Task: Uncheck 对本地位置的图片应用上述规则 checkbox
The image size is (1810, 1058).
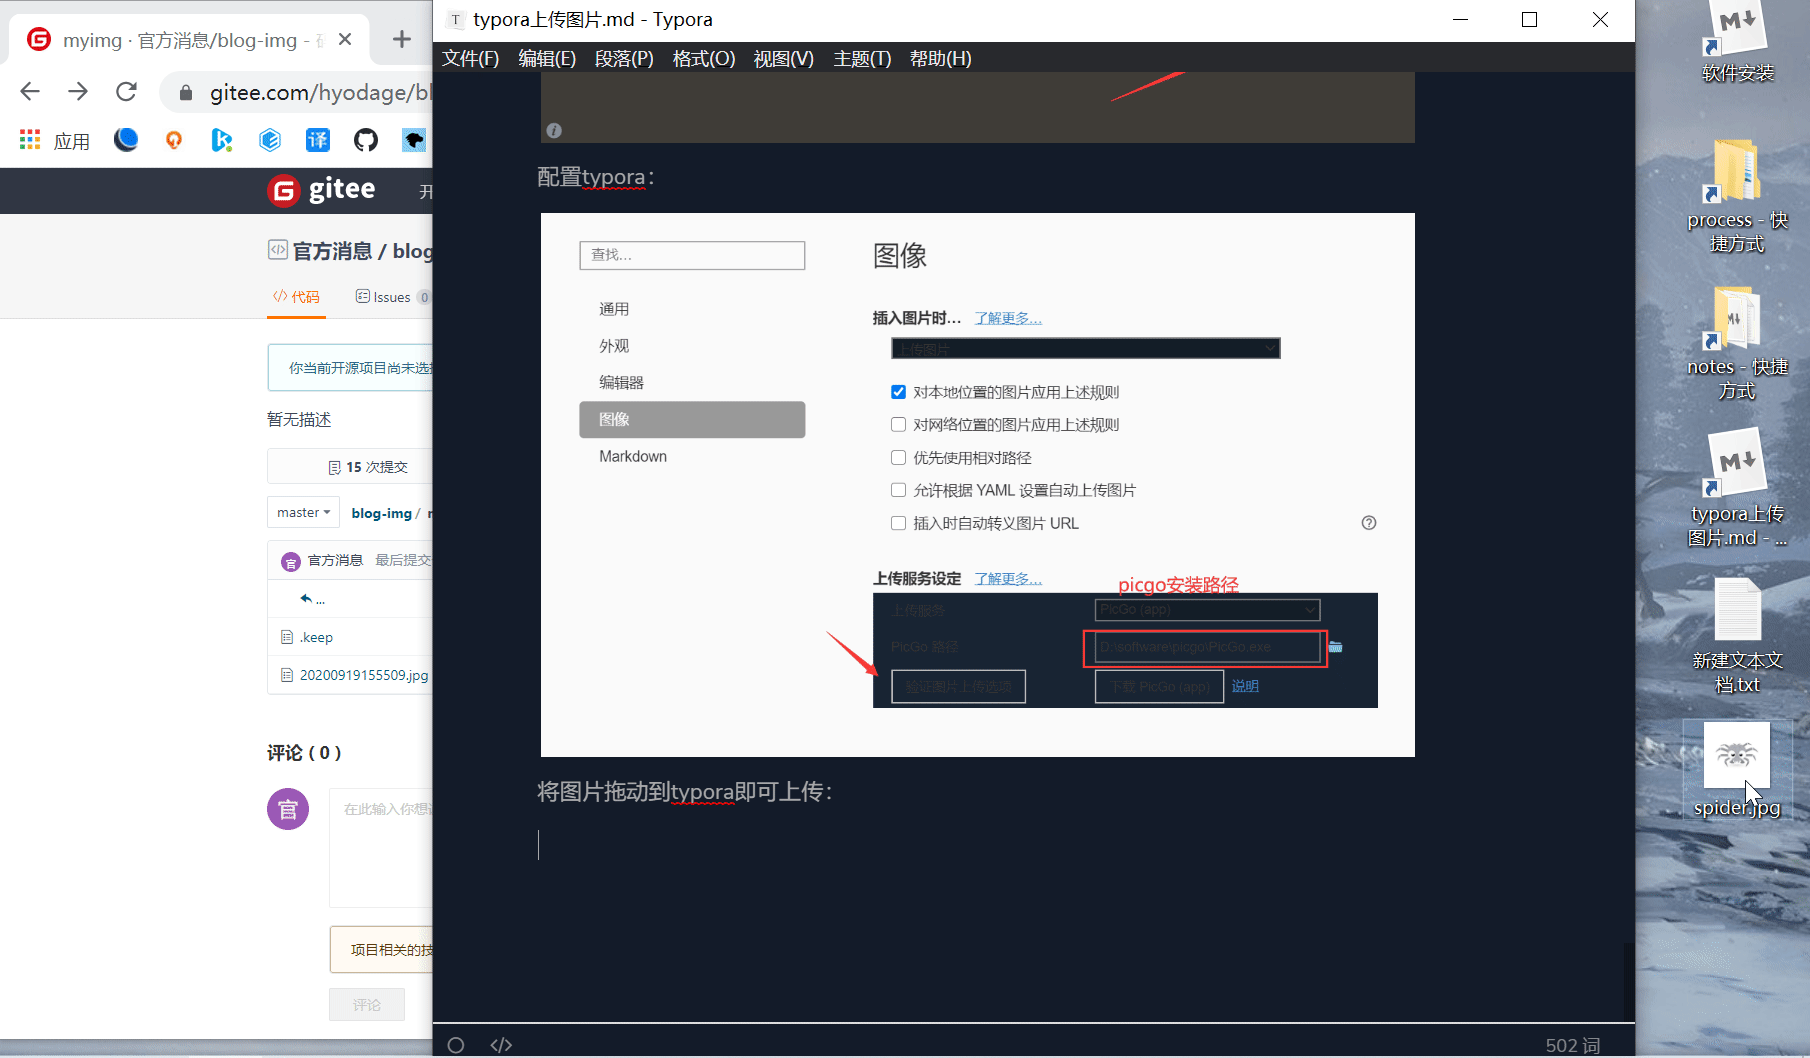Action: (x=898, y=392)
